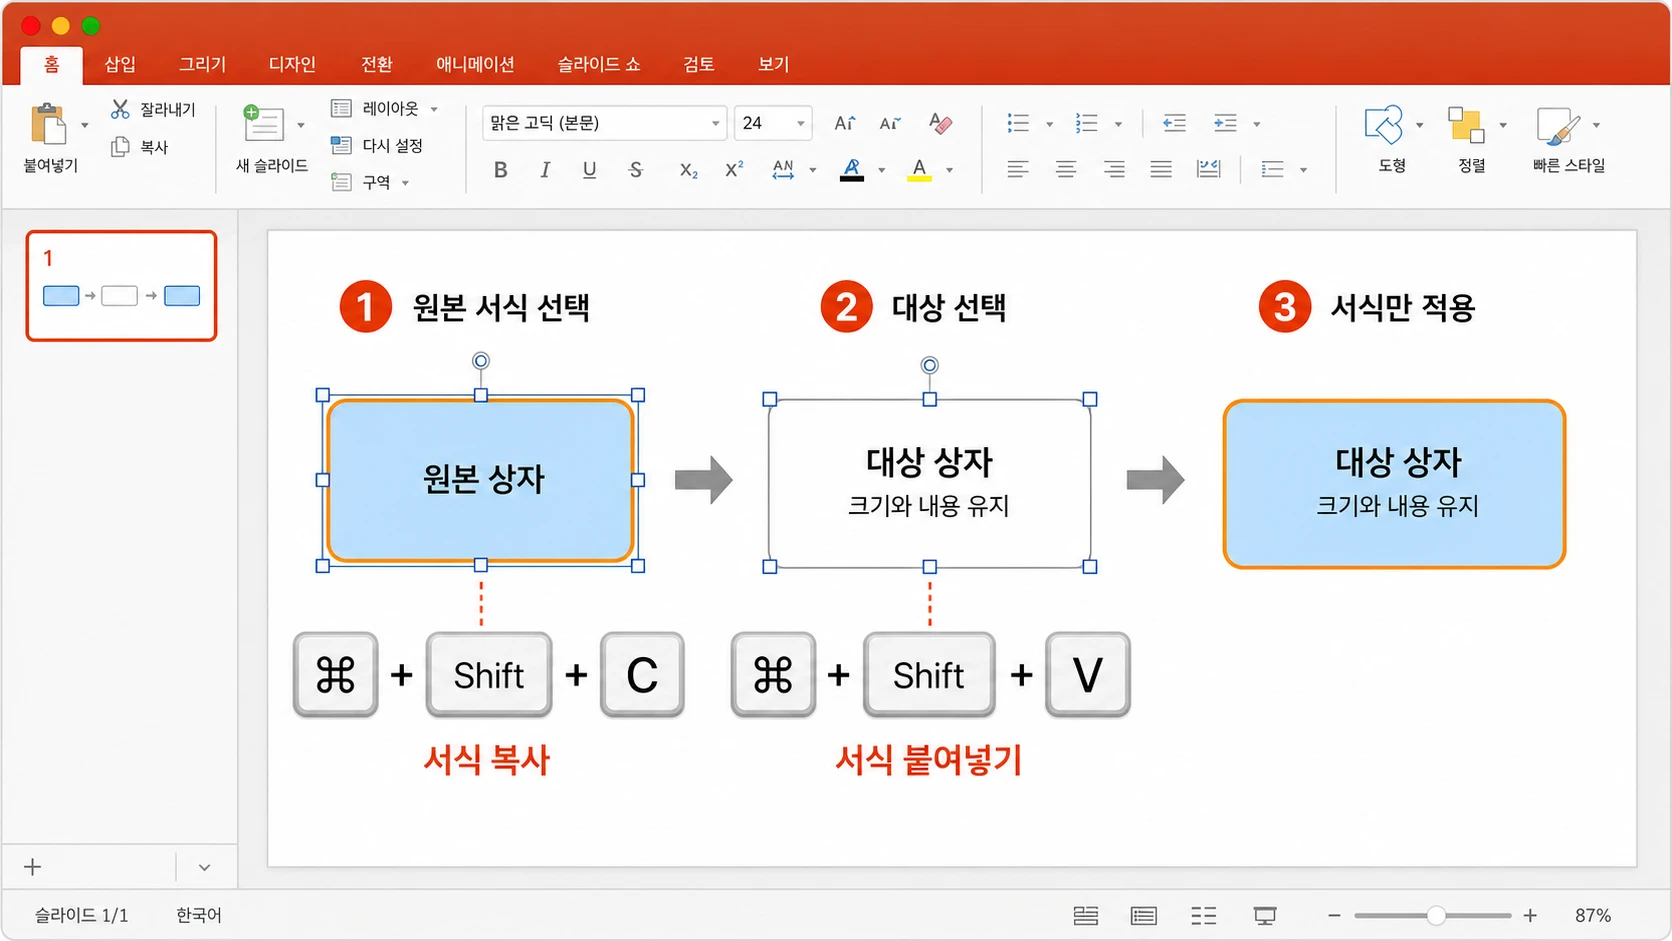Click decrease indent icon
The height and width of the screenshot is (941, 1672).
point(1174,123)
